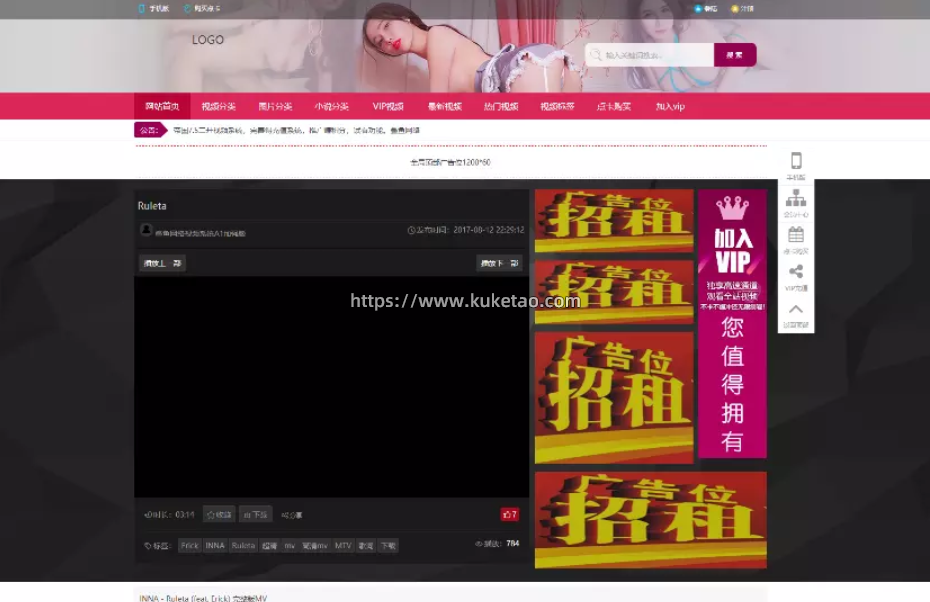Open the 最新视频 nav item
930x602 pixels.
pos(445,106)
